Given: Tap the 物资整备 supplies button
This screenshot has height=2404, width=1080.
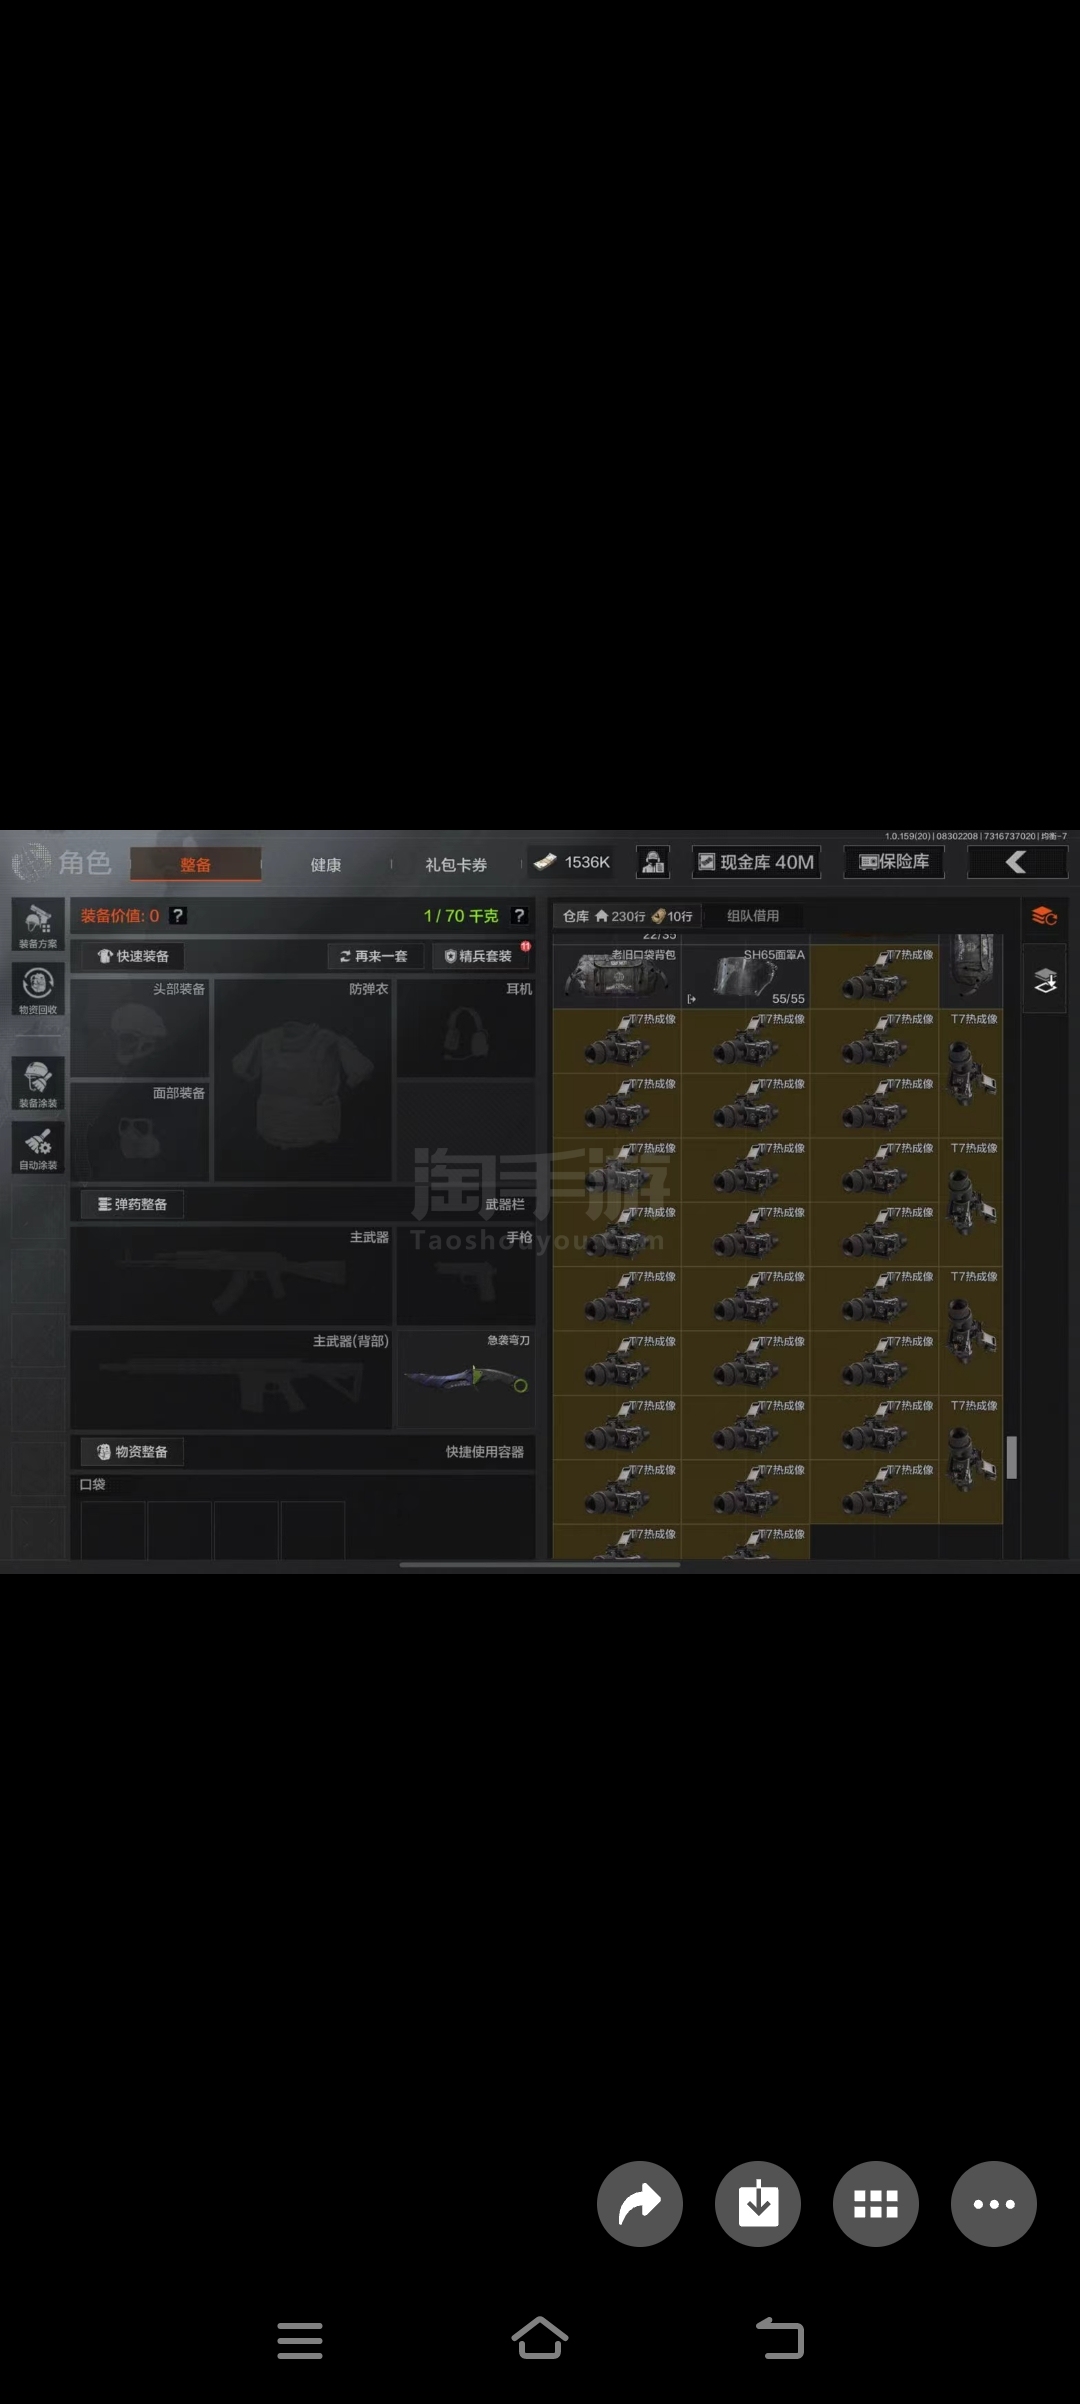Looking at the screenshot, I should click(133, 1451).
